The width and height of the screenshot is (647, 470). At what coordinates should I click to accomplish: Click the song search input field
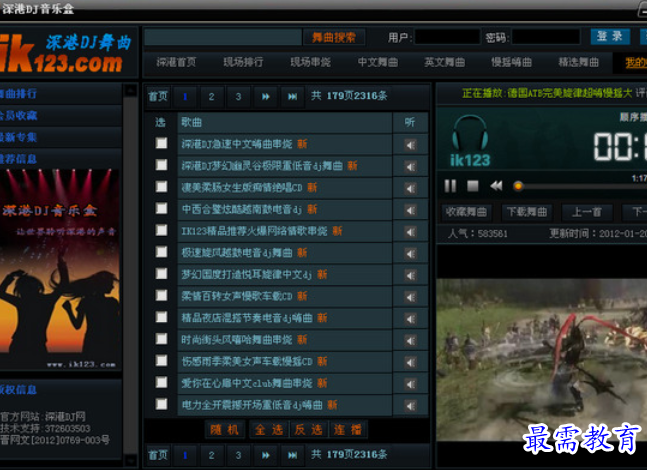223,37
